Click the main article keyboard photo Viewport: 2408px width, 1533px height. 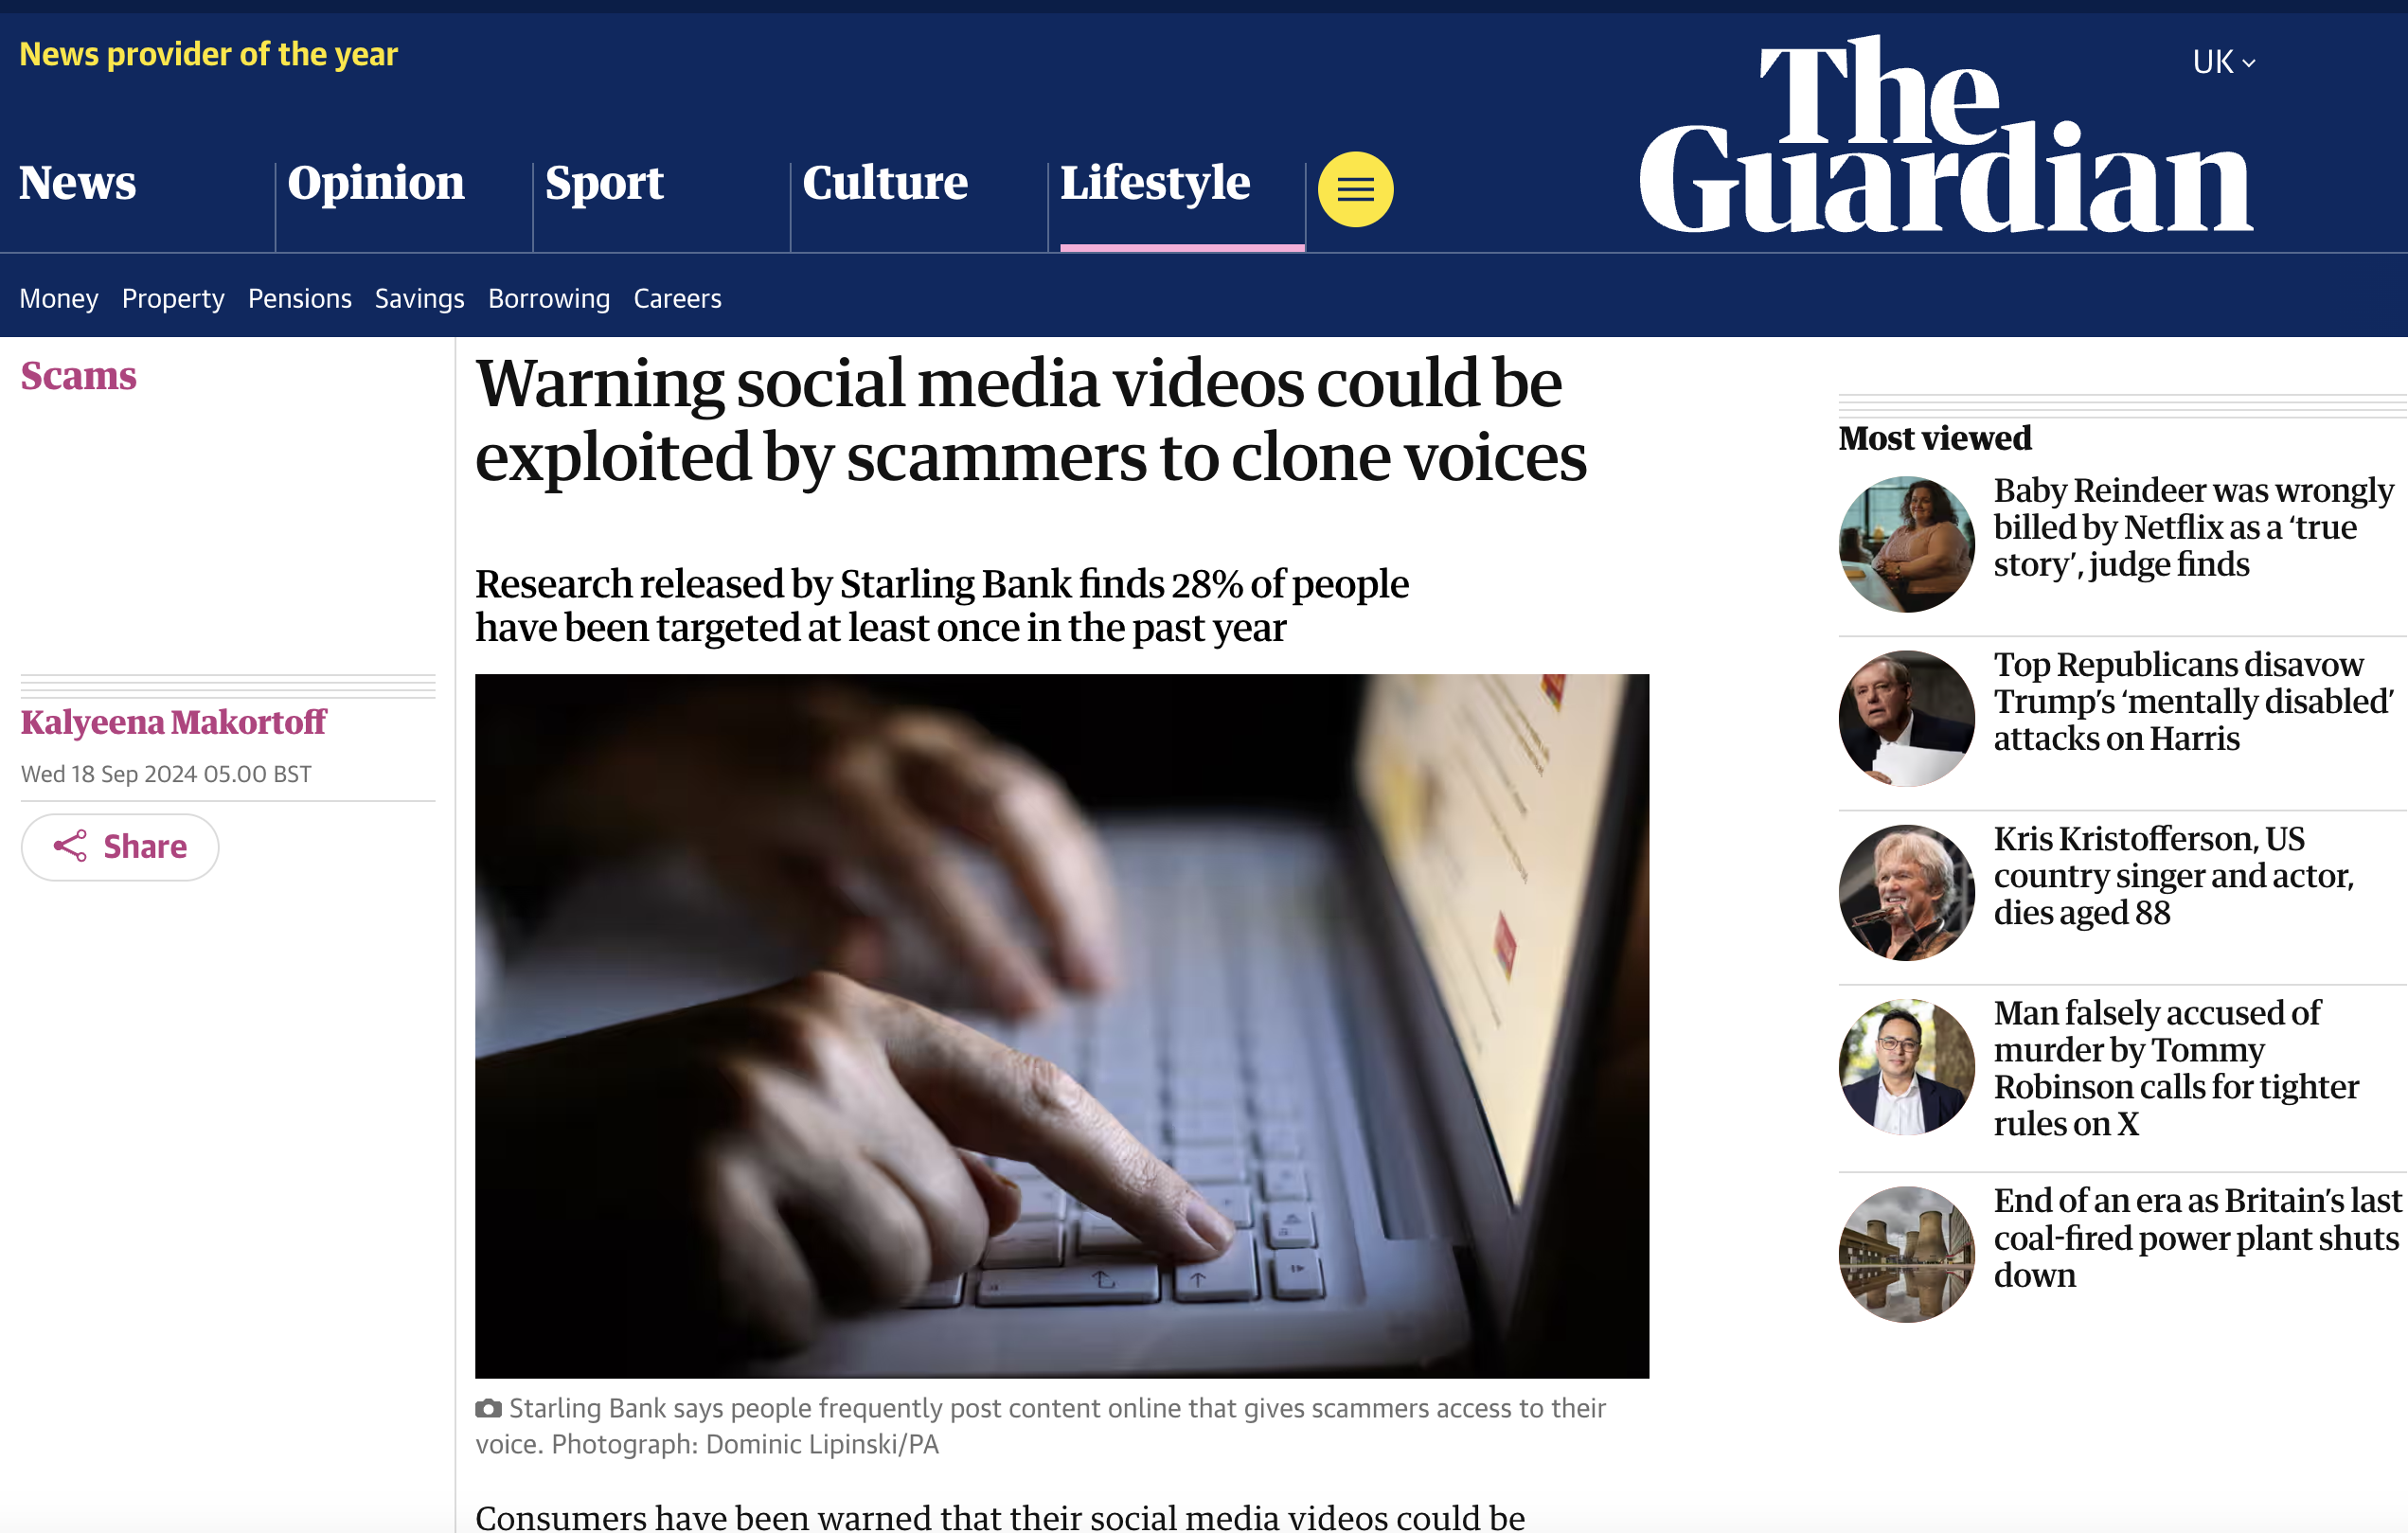(1062, 1026)
